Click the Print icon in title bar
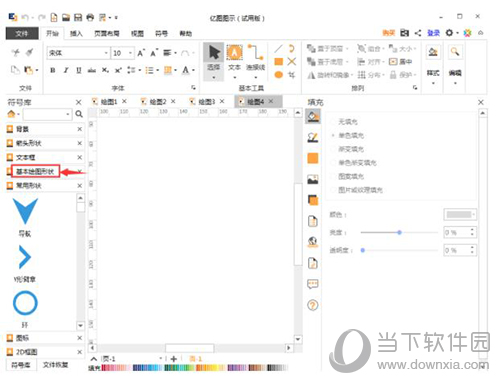Image resolution: width=500 pixels, height=383 pixels. click(90, 17)
